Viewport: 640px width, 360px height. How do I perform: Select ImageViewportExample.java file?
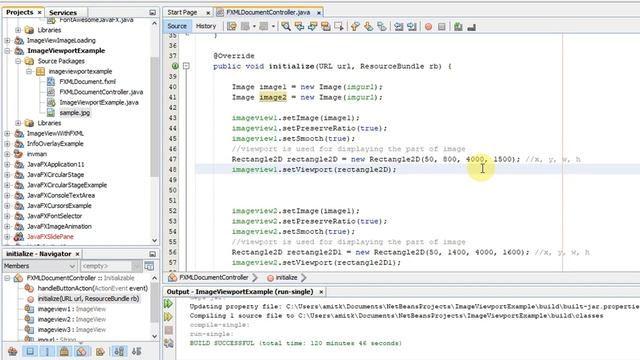point(99,102)
